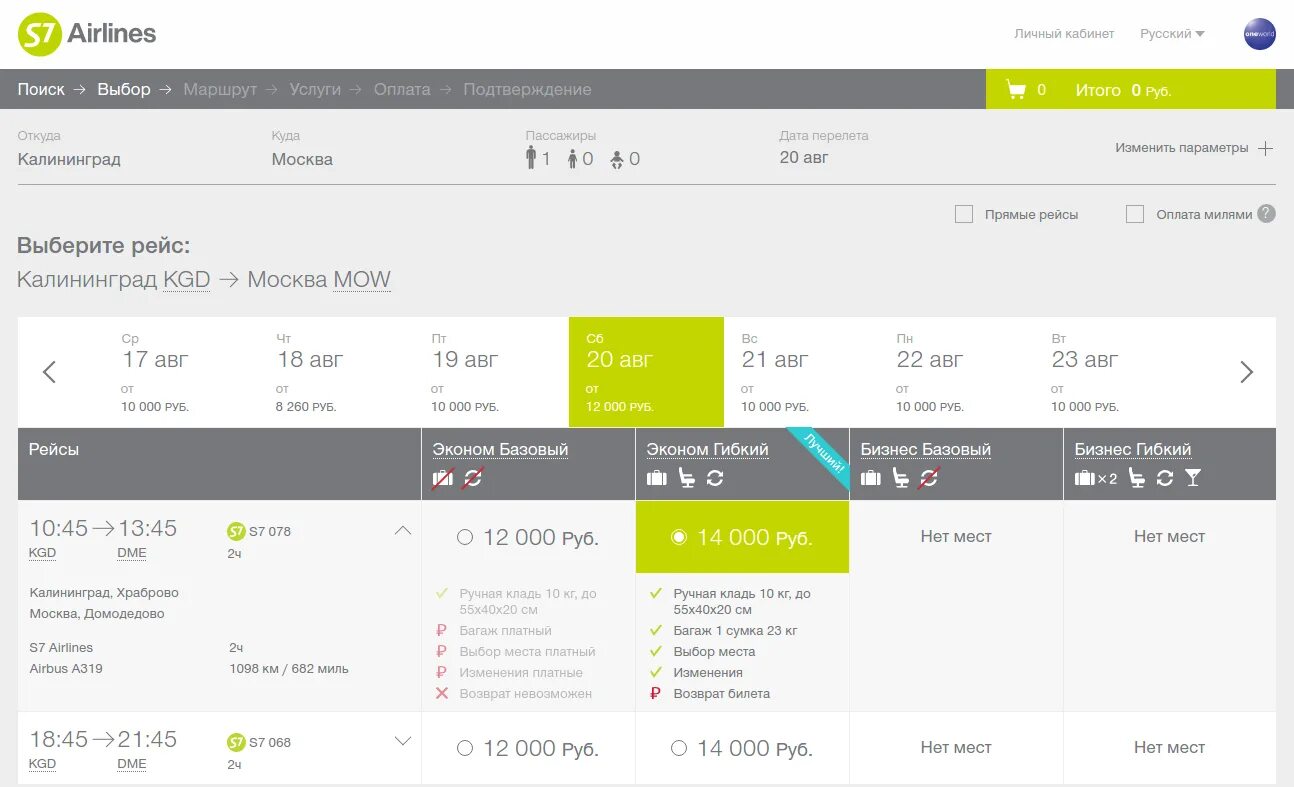Click baggage icon under Бизнес Базовый

tap(871, 478)
